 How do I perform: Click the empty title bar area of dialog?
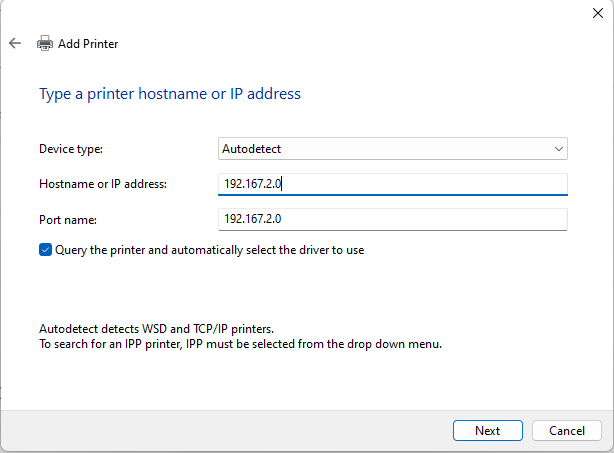click(300, 13)
